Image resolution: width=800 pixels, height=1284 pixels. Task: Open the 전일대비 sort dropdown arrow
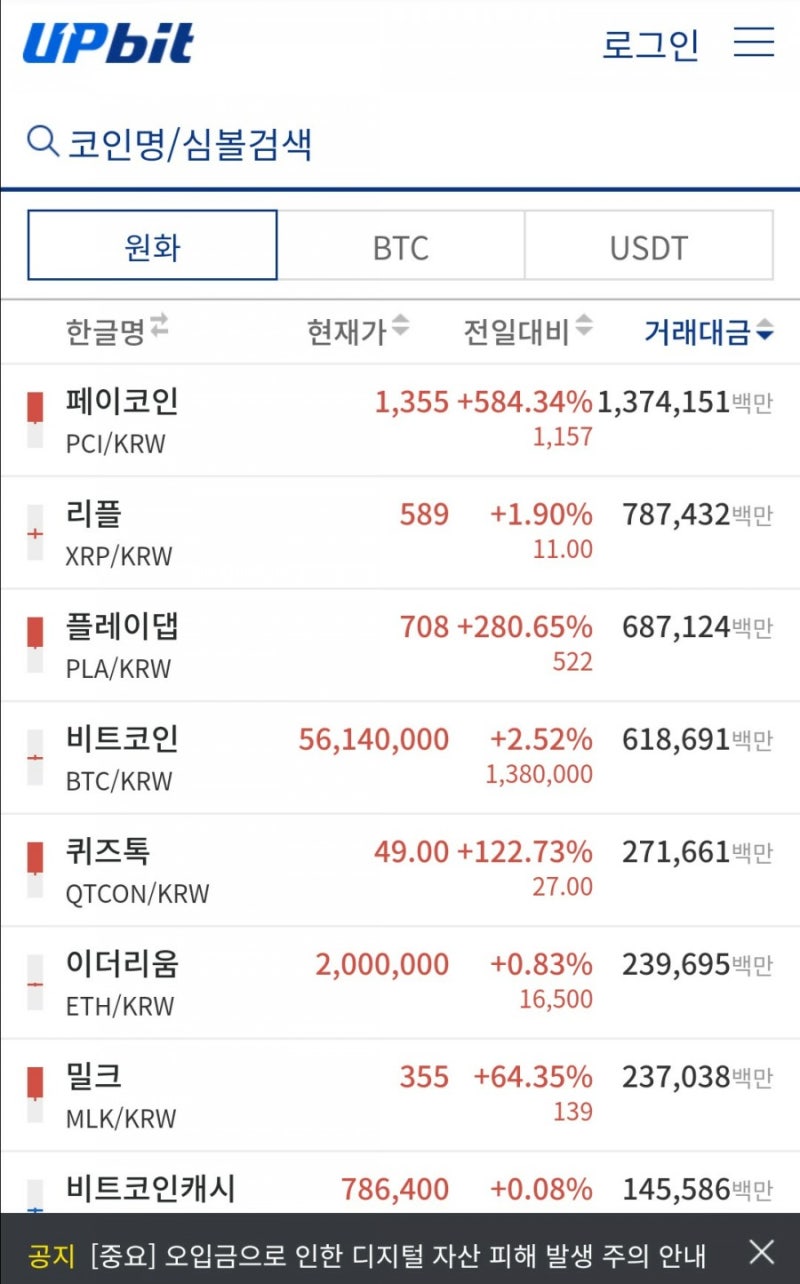point(584,325)
